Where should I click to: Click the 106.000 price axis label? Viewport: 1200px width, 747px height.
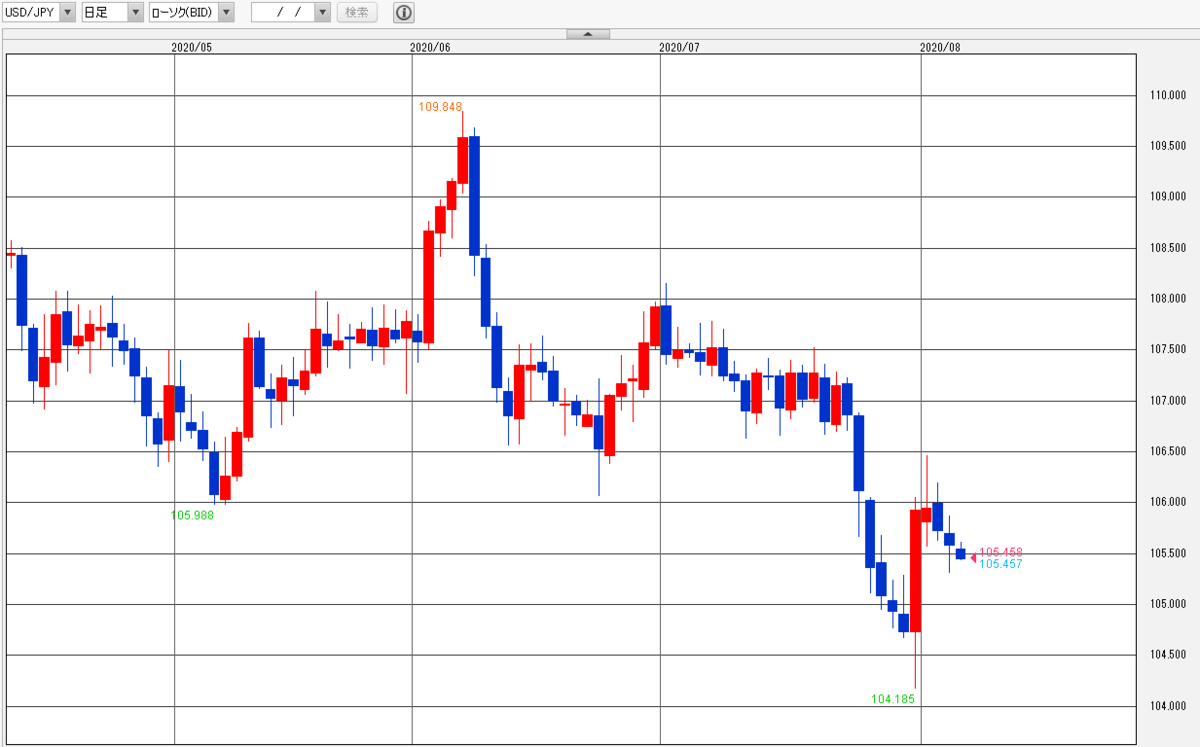[1168, 503]
